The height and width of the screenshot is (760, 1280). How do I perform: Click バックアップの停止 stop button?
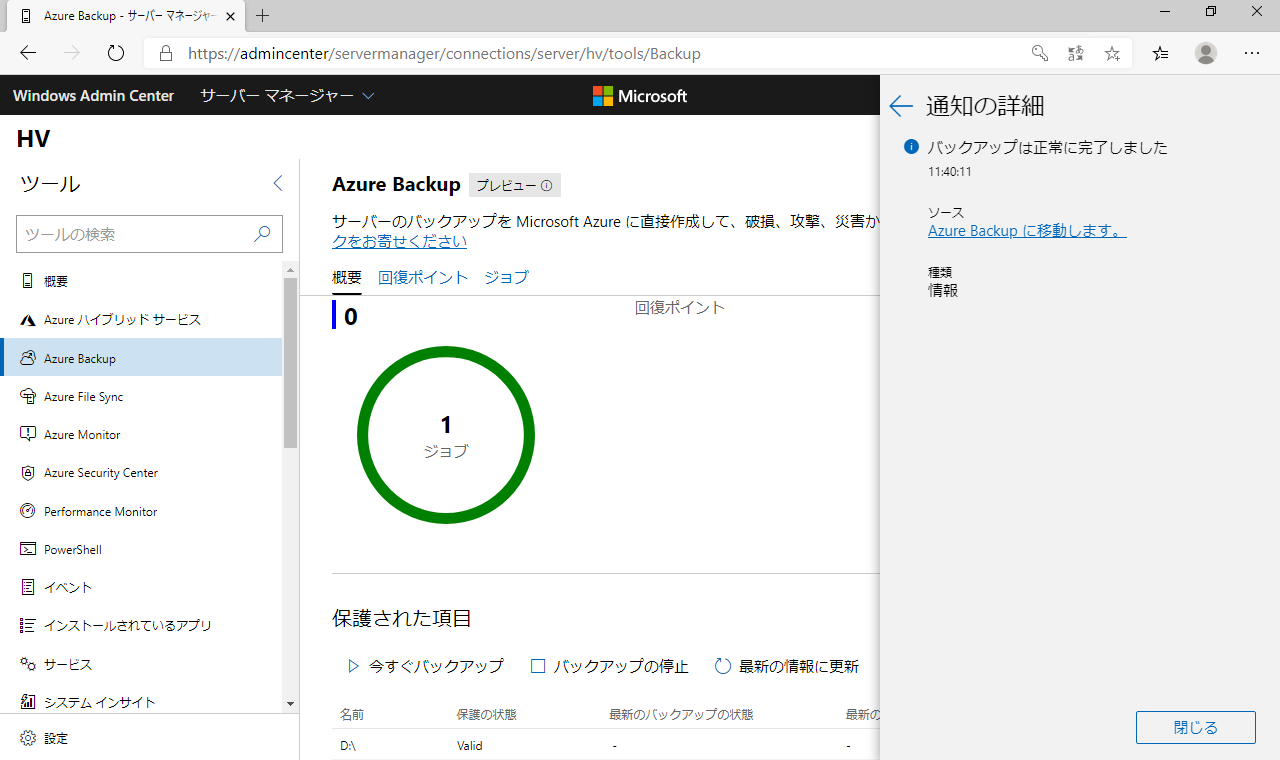[x=609, y=666]
